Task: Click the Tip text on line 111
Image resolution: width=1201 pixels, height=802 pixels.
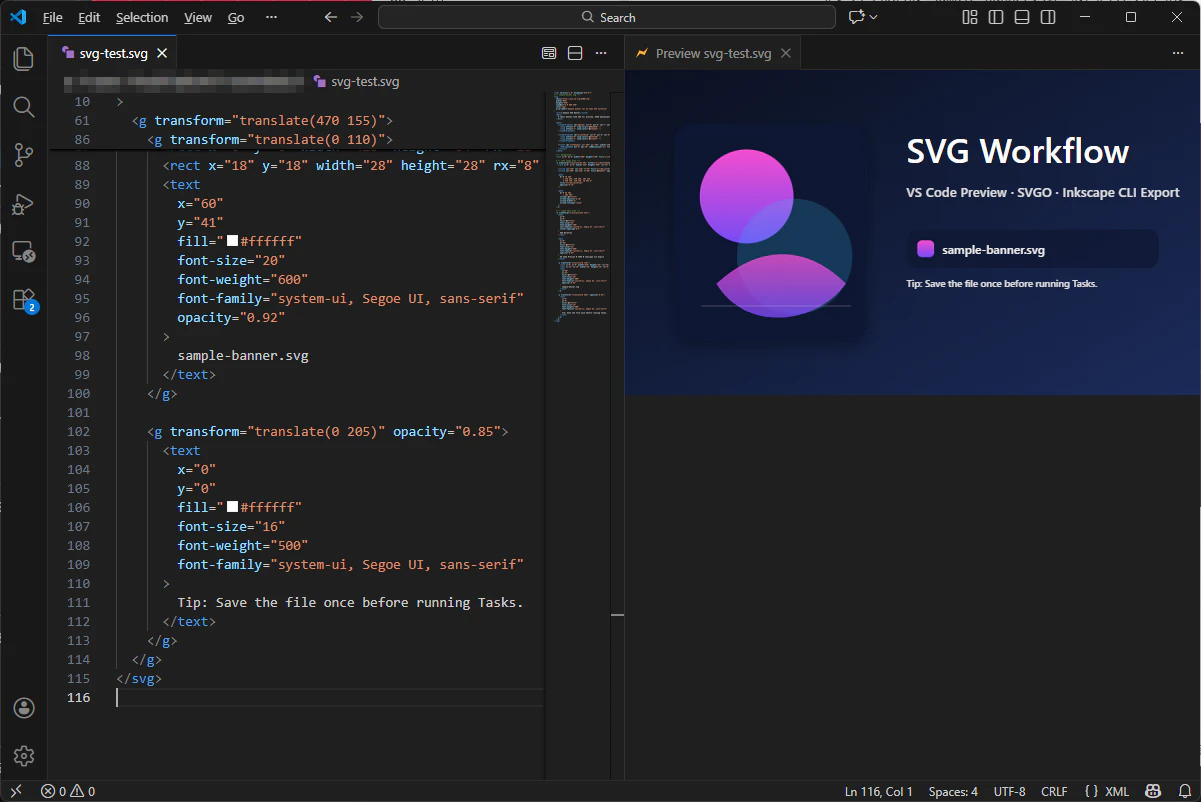Action: pyautogui.click(x=351, y=602)
